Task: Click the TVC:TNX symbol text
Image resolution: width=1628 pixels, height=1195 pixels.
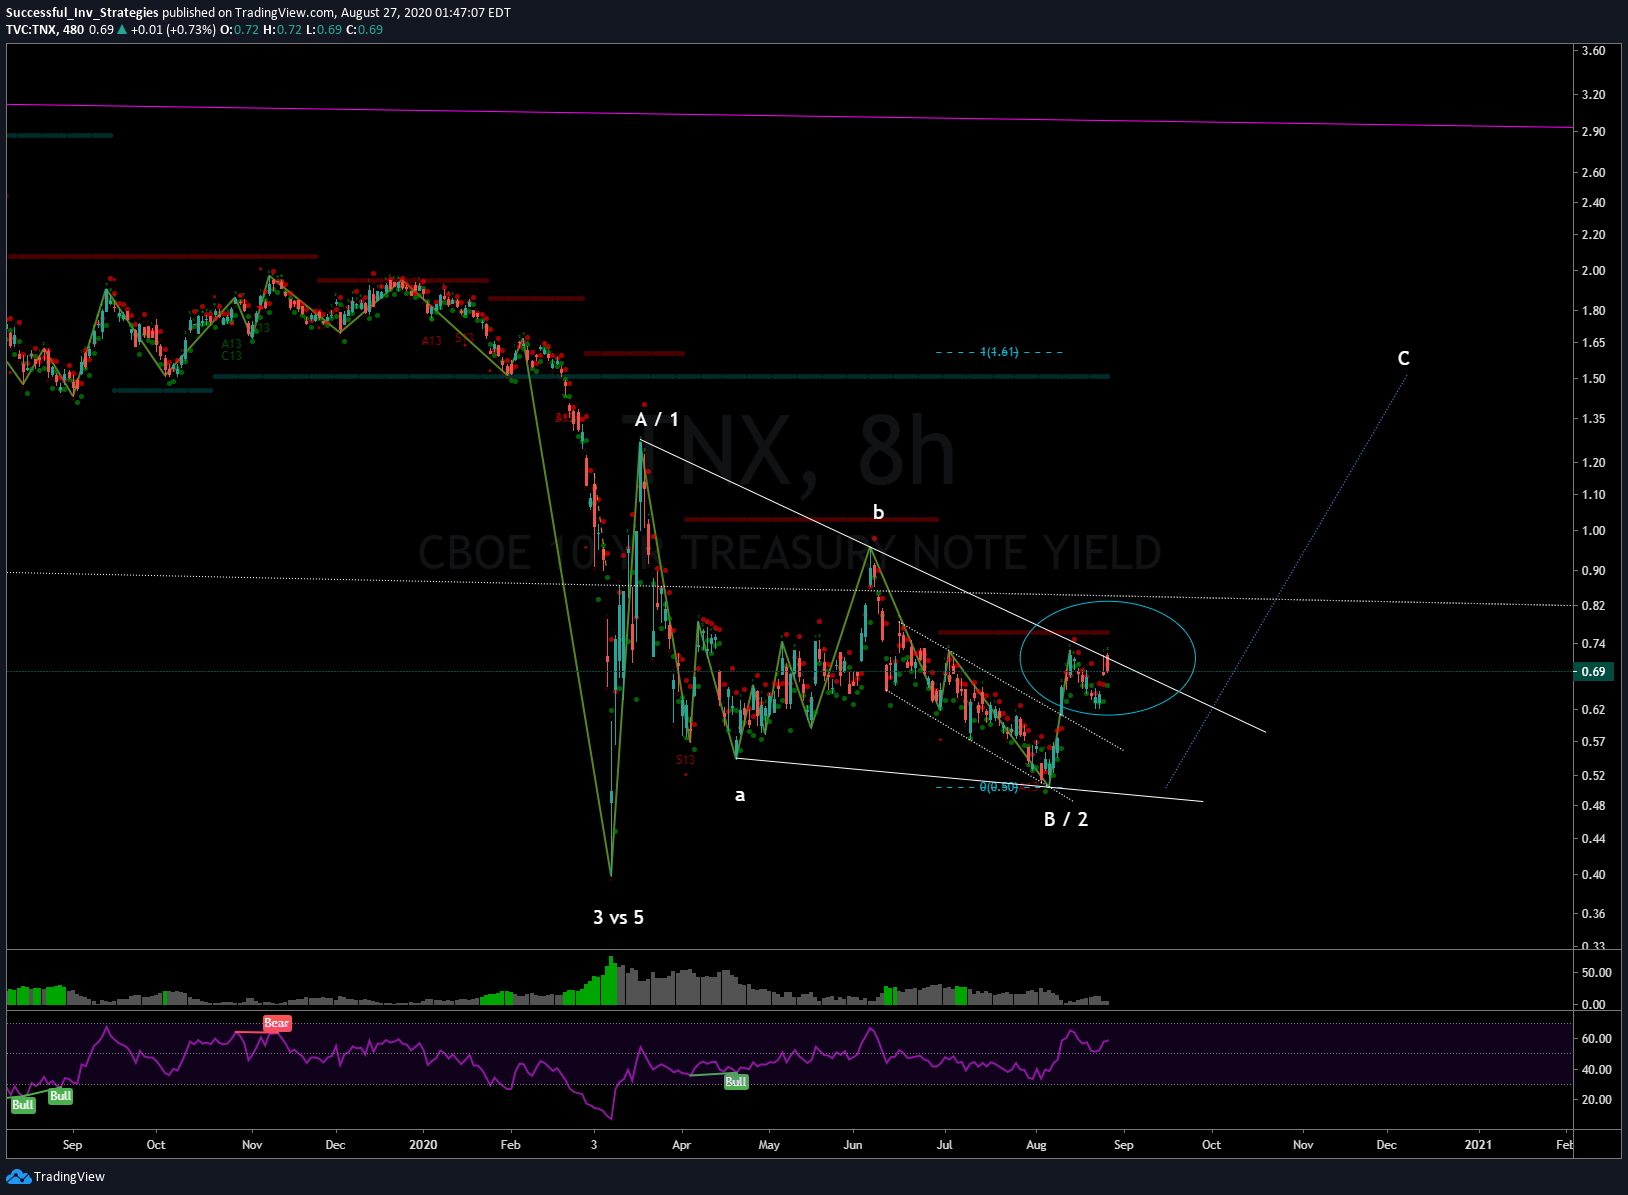Action: pyautogui.click(x=31, y=29)
